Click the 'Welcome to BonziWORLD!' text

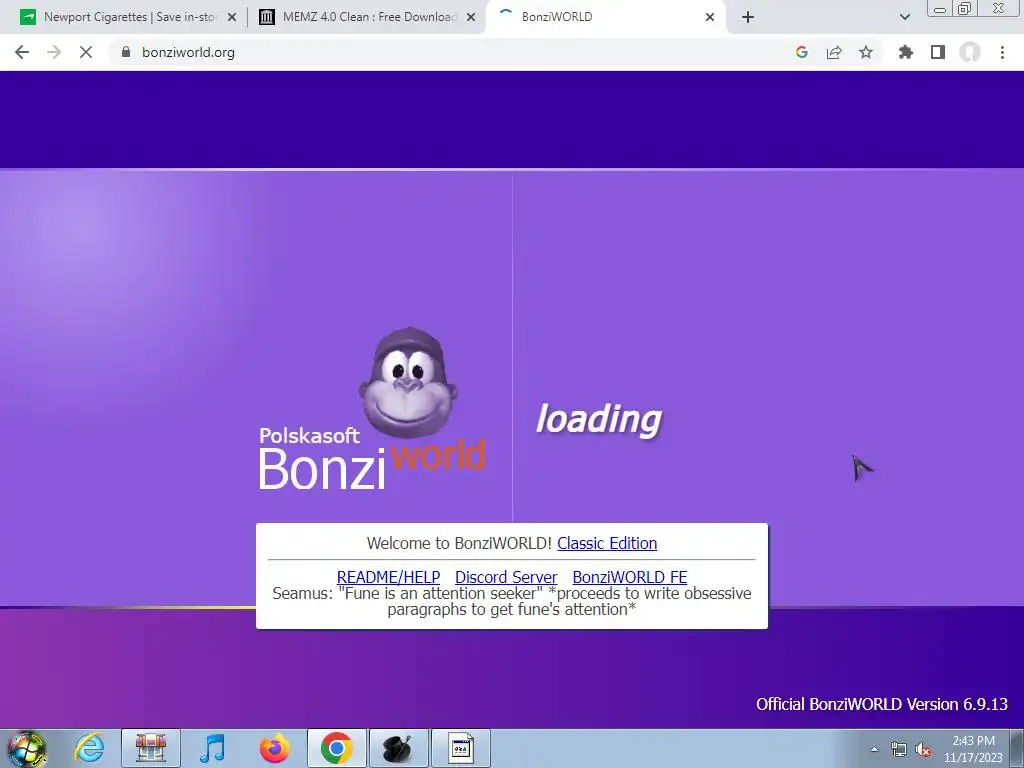(x=459, y=543)
